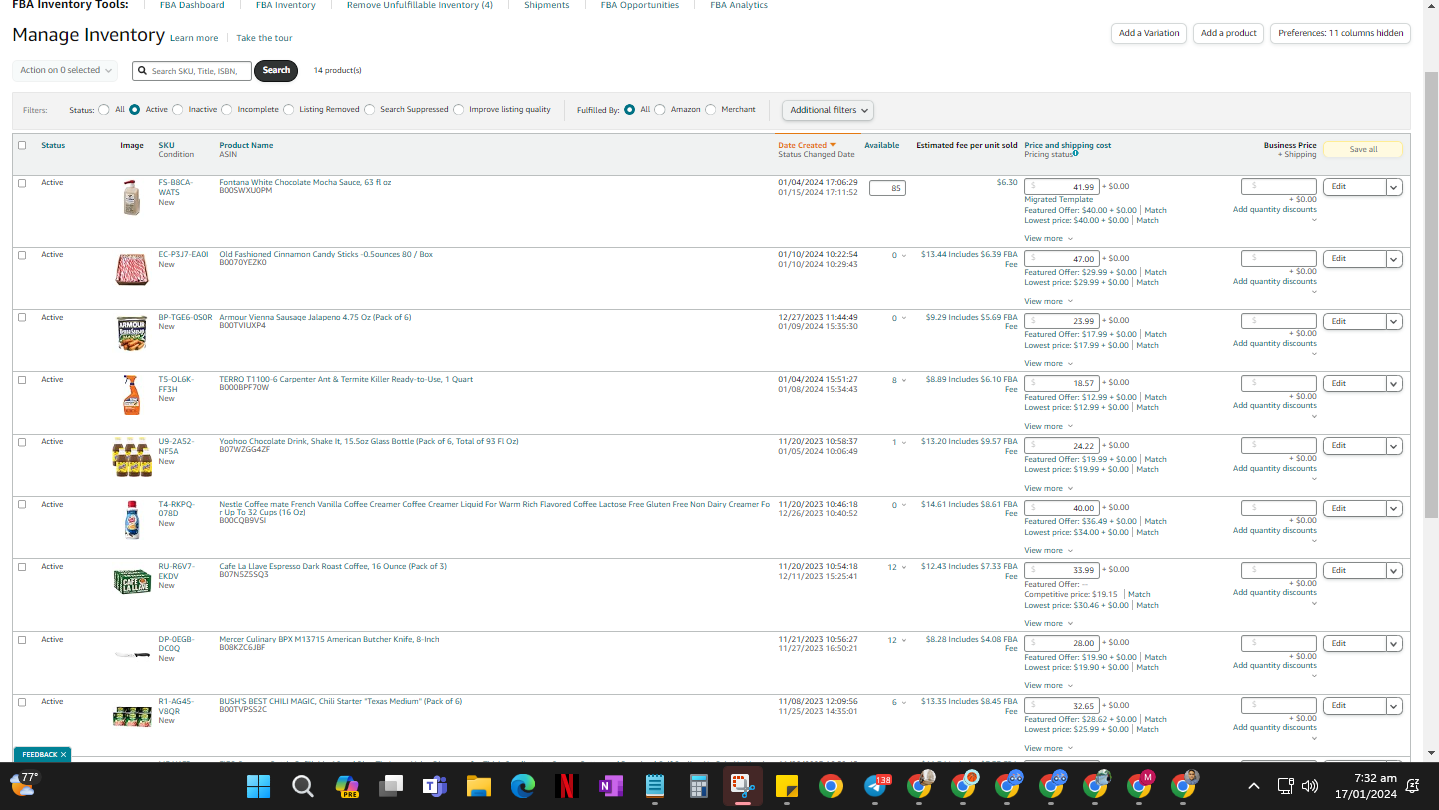Screen dimensions: 1439x810
Task: Click the black Search button
Action: click(x=276, y=70)
